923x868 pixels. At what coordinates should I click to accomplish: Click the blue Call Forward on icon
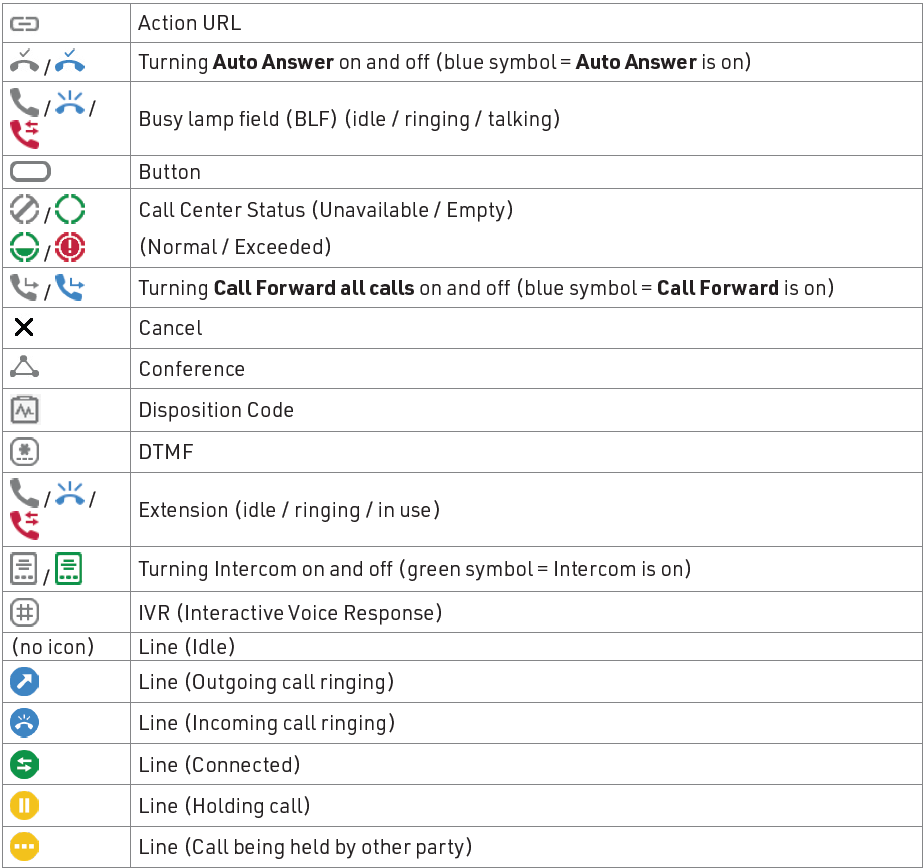[x=70, y=288]
